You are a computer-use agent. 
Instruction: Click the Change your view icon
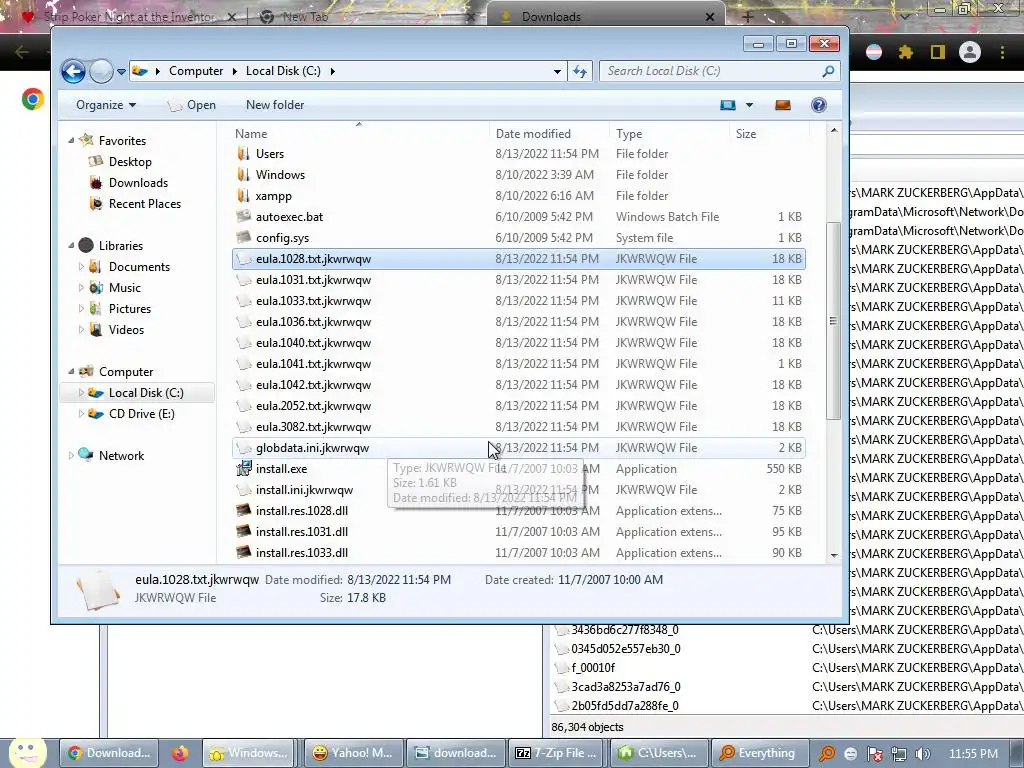pyautogui.click(x=728, y=105)
